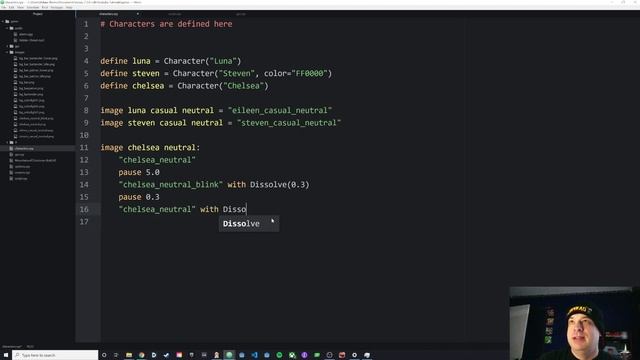
Task: Open Cortana from the taskbar
Action: (x=104, y=355)
